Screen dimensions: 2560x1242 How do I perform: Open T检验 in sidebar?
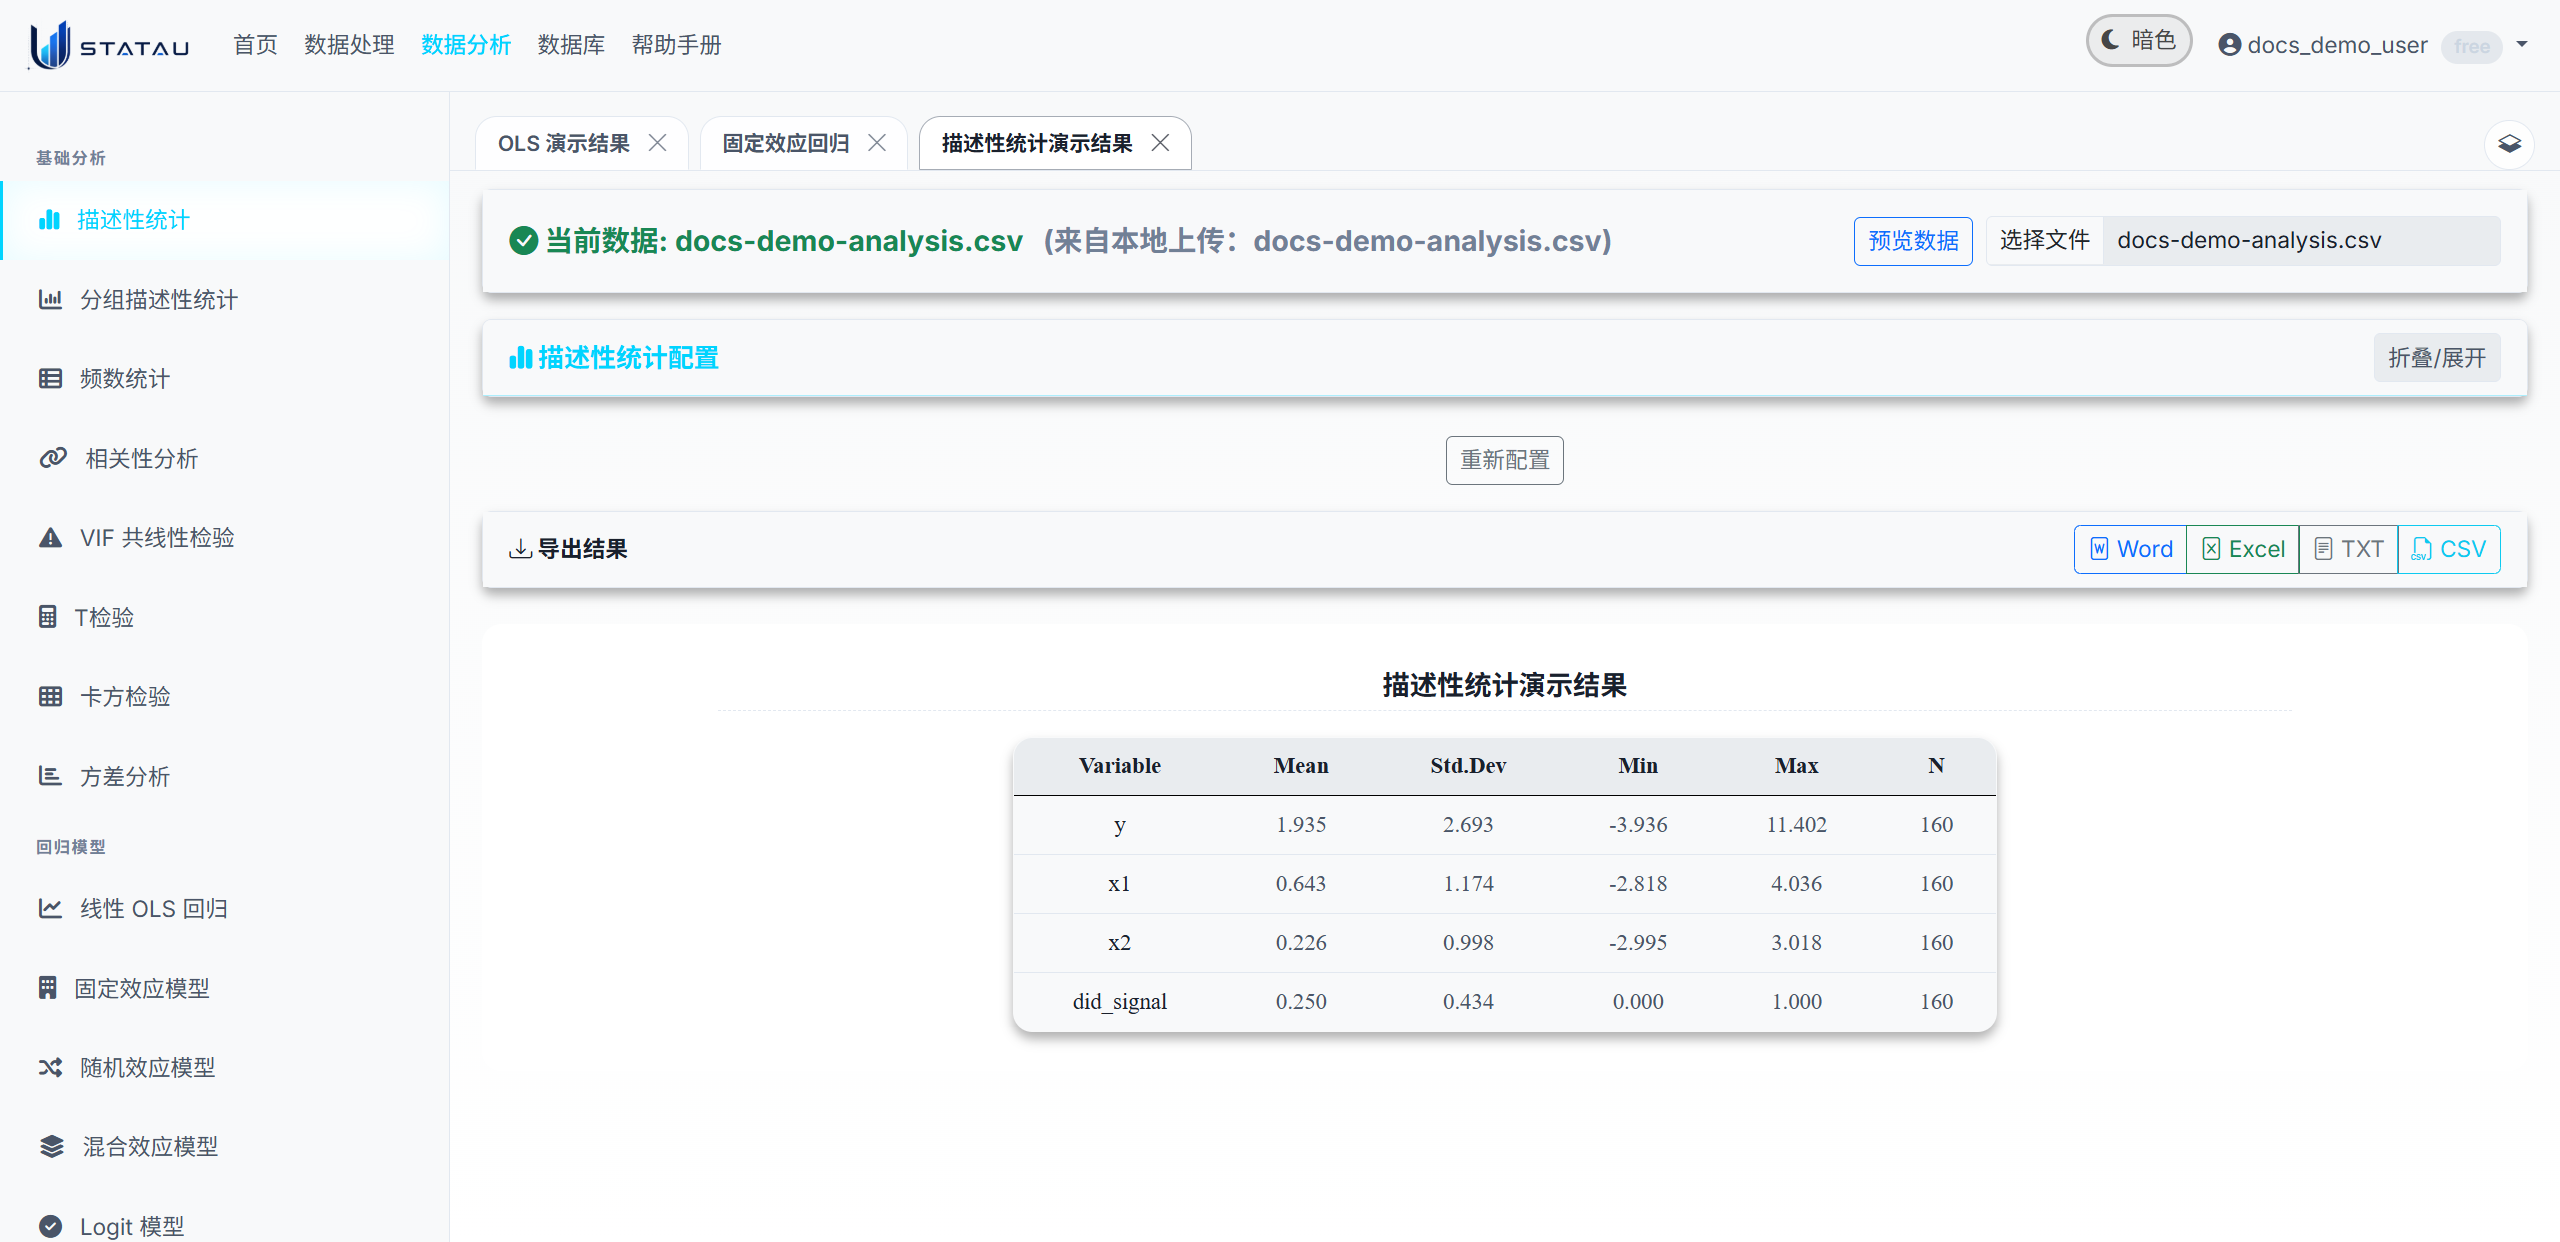pyautogui.click(x=104, y=618)
